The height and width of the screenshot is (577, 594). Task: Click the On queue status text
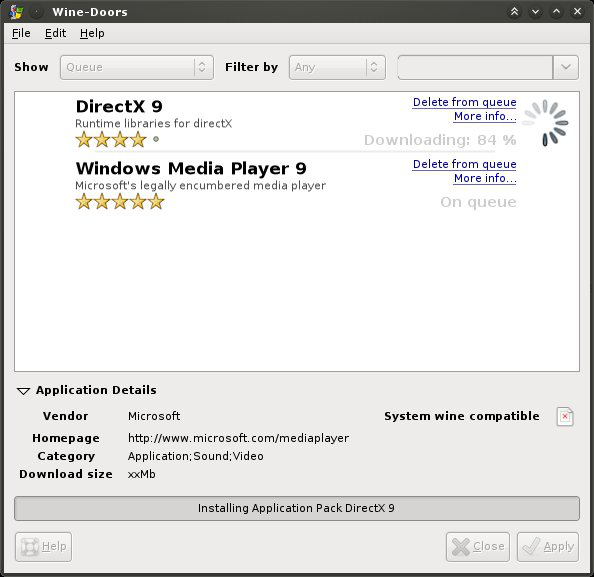[478, 202]
